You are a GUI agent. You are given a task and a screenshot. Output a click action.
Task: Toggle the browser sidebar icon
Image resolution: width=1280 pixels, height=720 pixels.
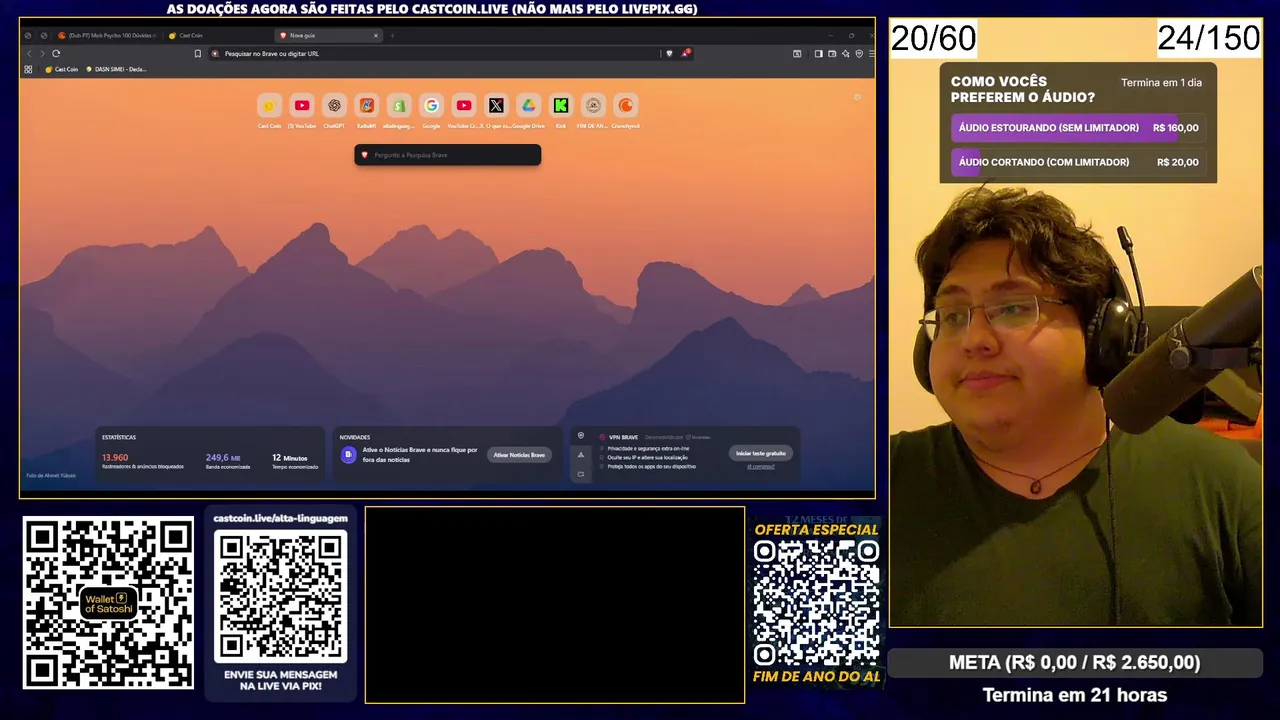tap(818, 53)
